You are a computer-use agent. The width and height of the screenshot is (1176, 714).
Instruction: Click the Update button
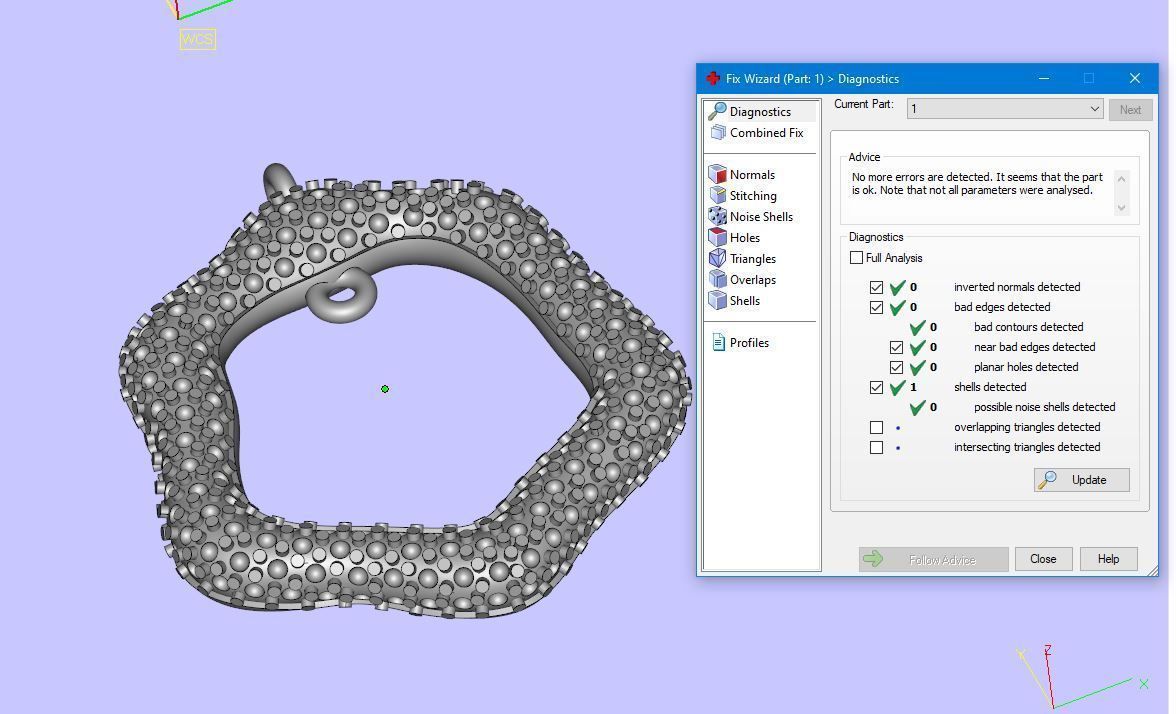tap(1082, 480)
